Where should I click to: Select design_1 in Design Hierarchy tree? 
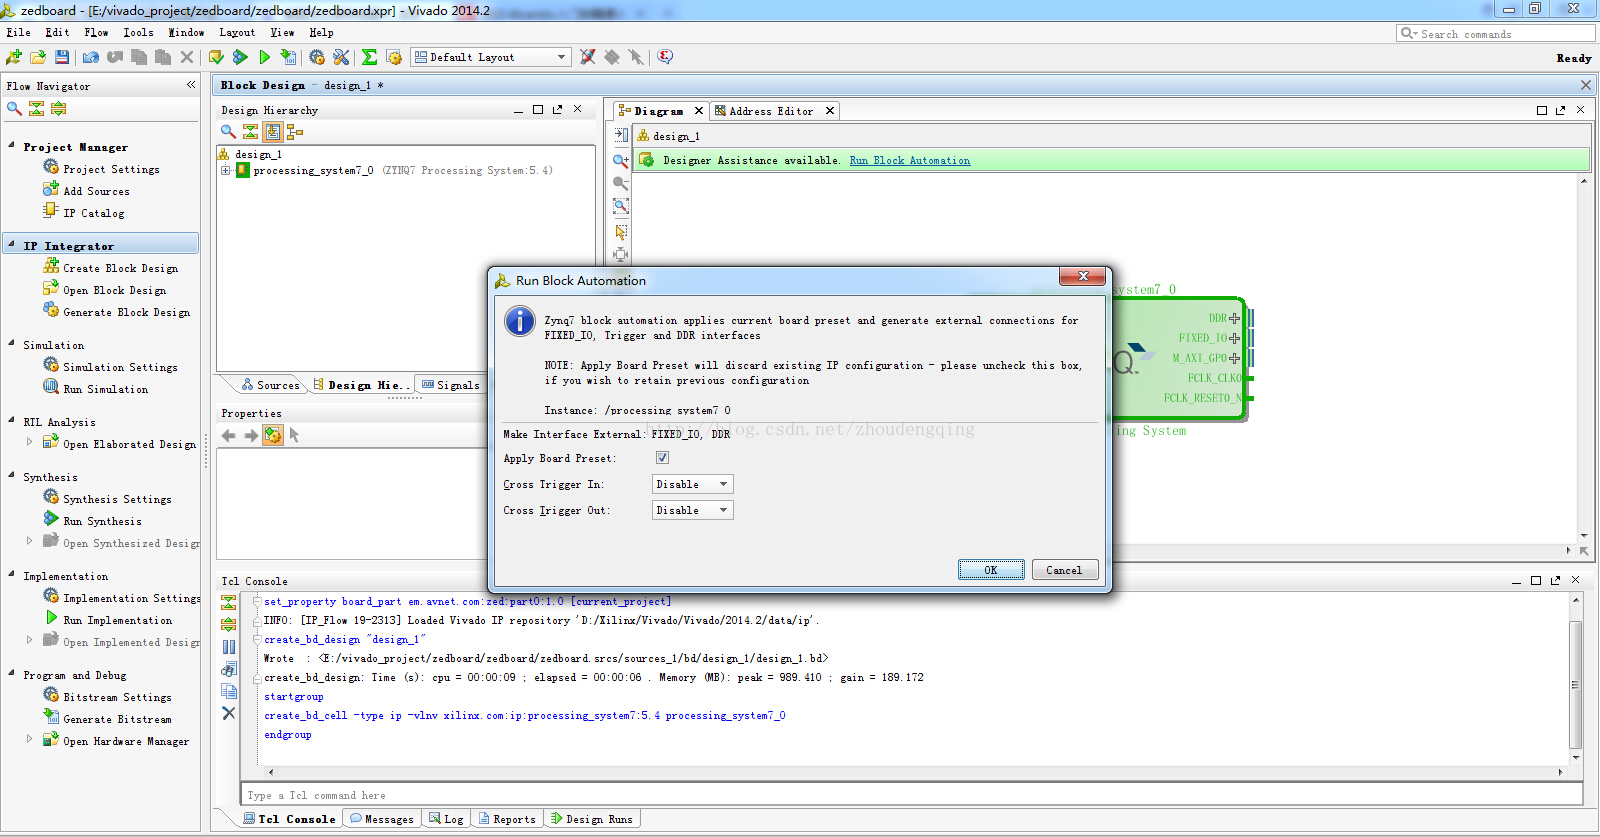pyautogui.click(x=258, y=154)
